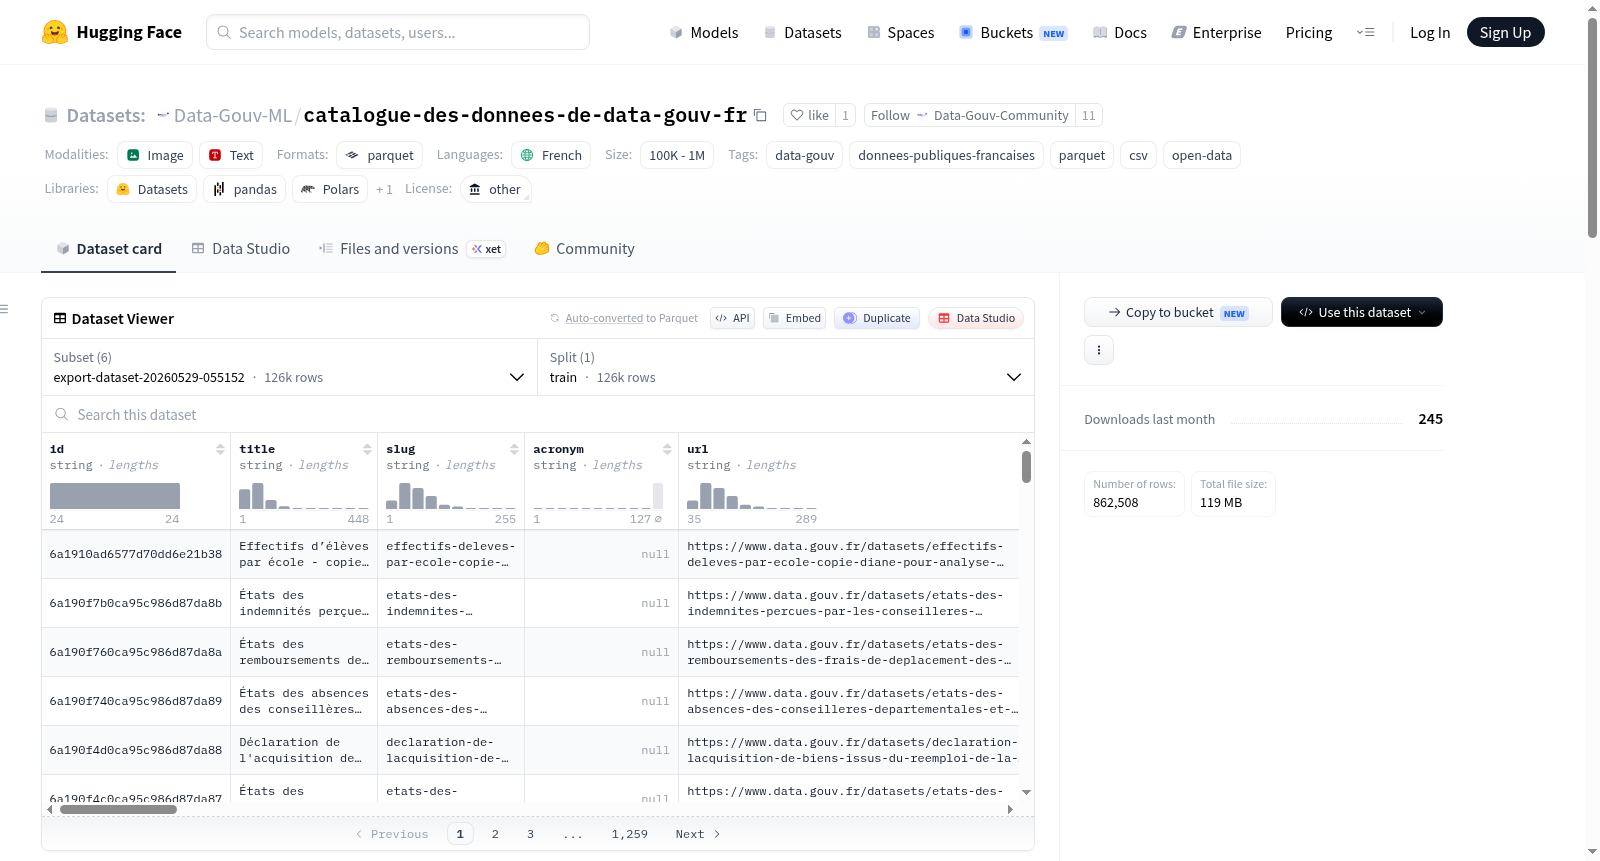Open the Pricing page
The height and width of the screenshot is (861, 1600).
click(x=1309, y=32)
